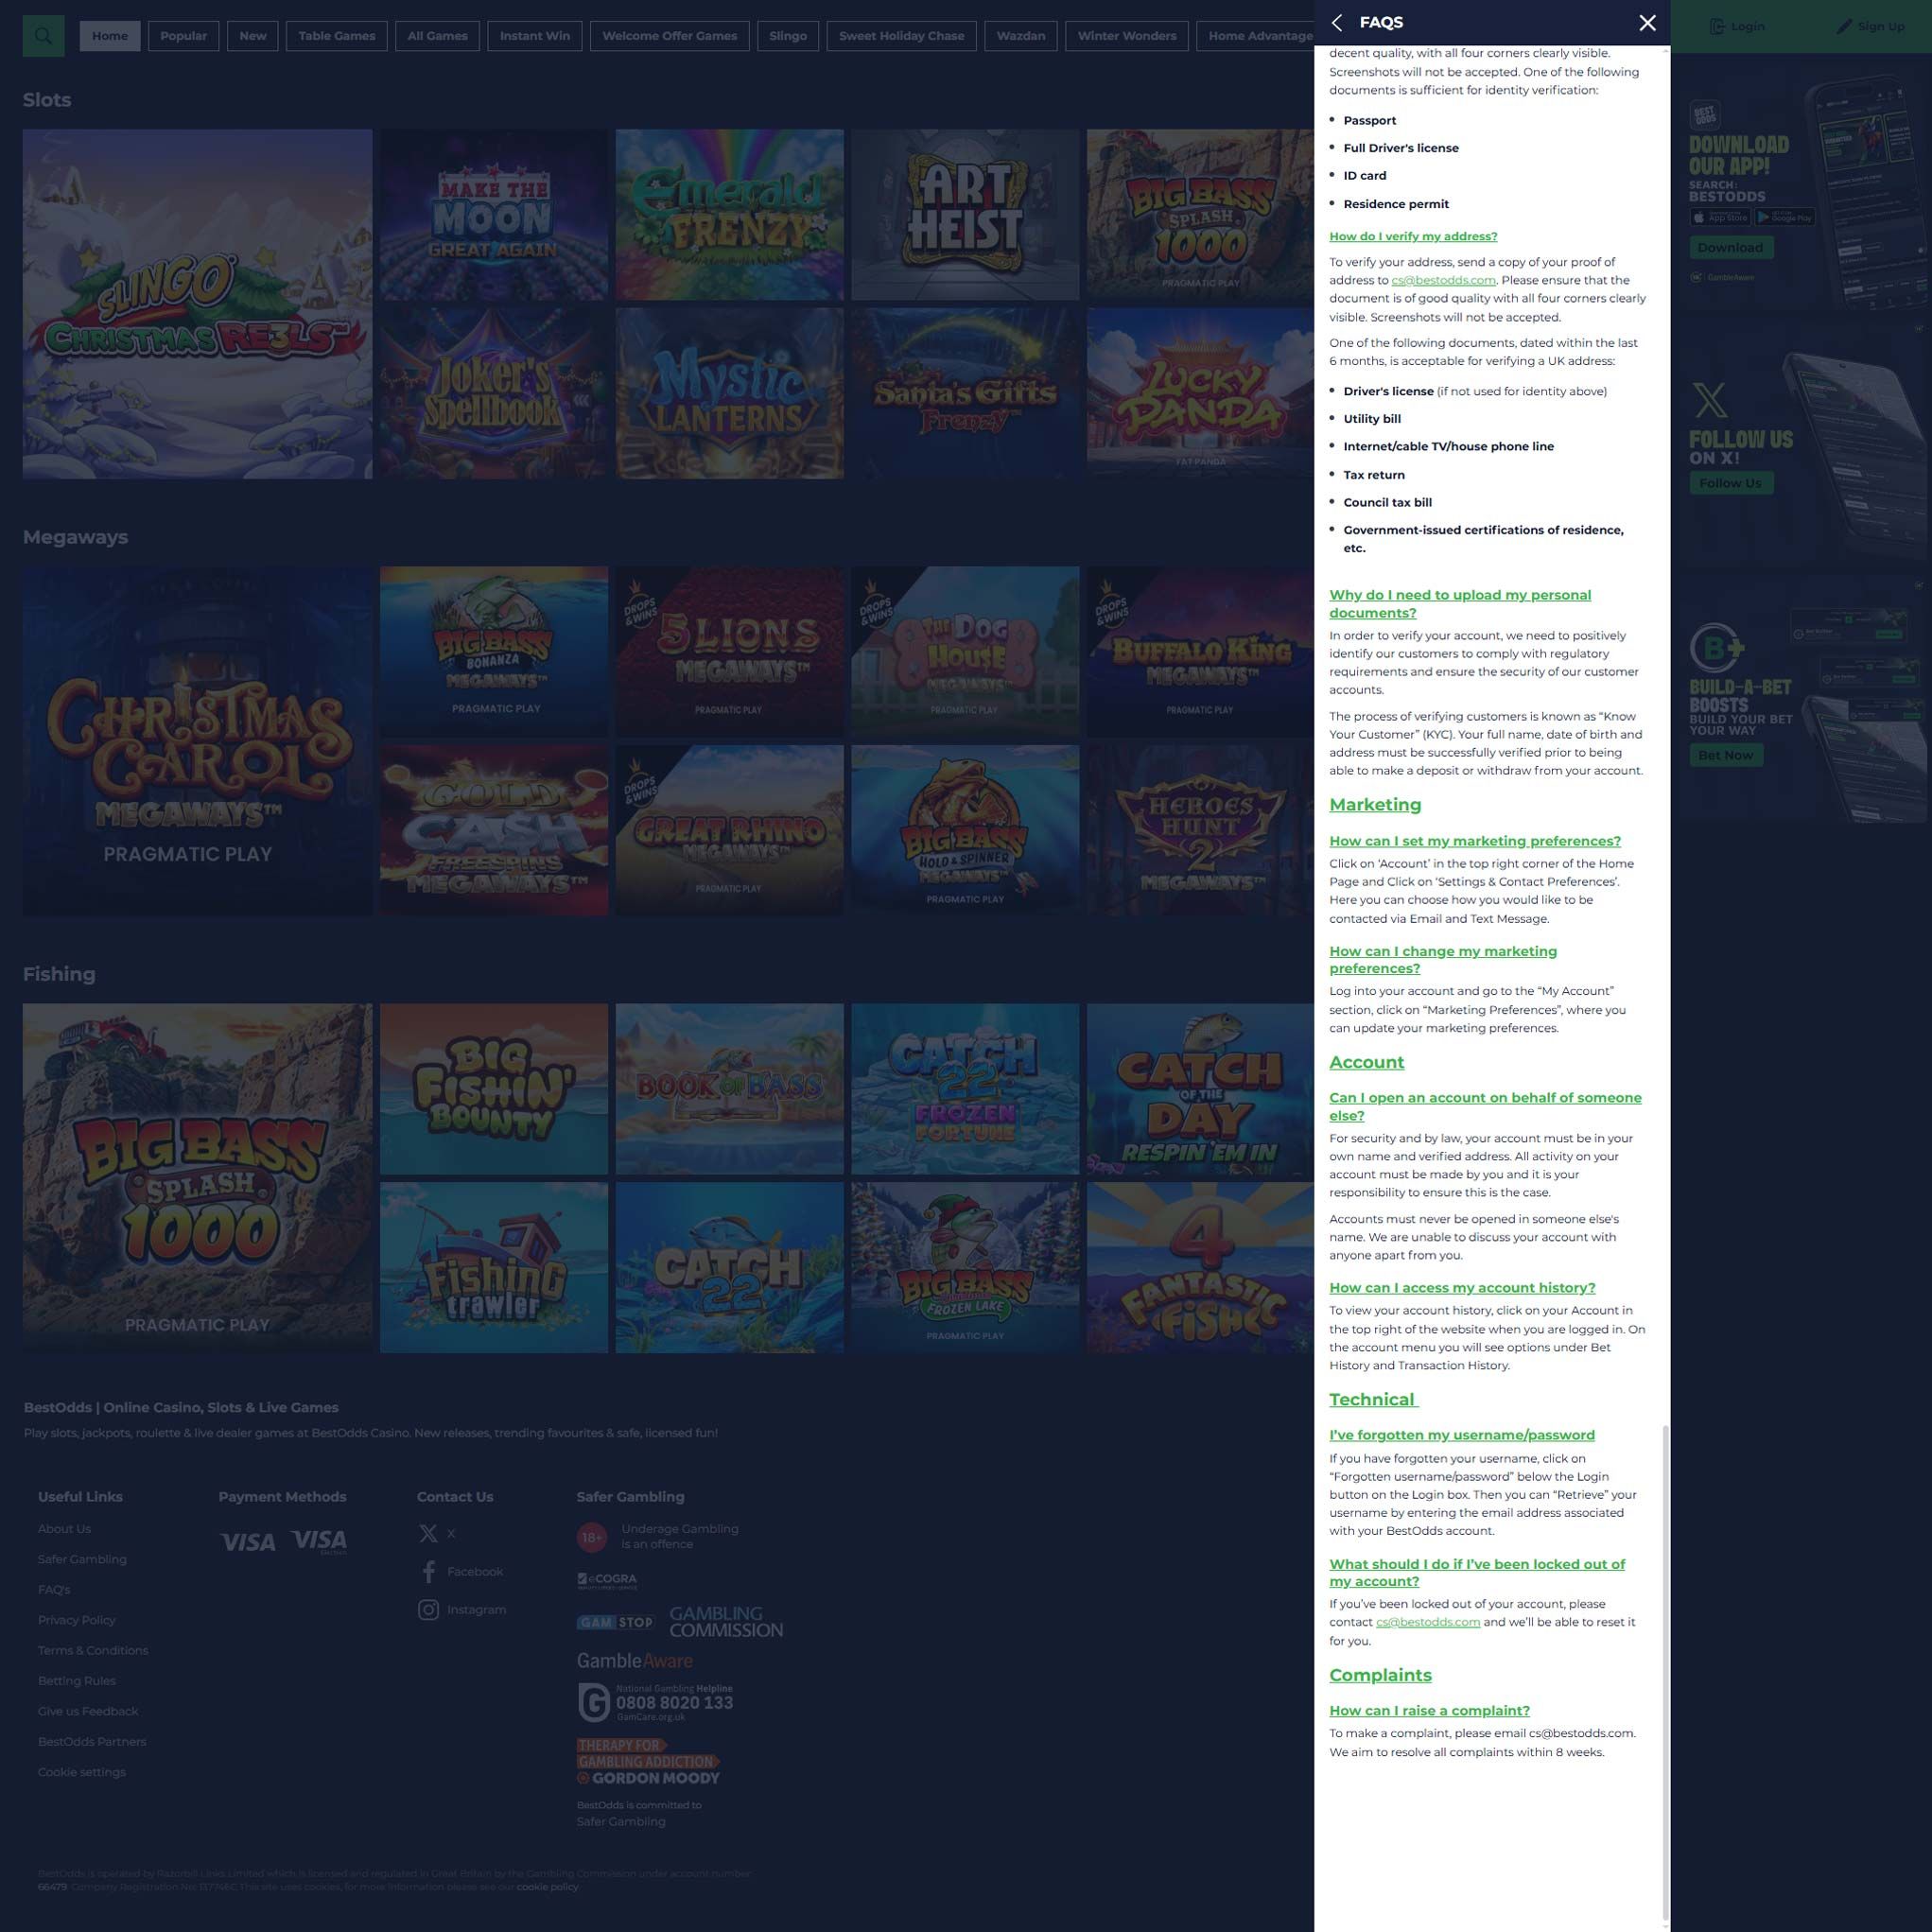1932x1932 pixels.
Task: Click the back arrow in FAQS panel
Action: coord(1337,23)
